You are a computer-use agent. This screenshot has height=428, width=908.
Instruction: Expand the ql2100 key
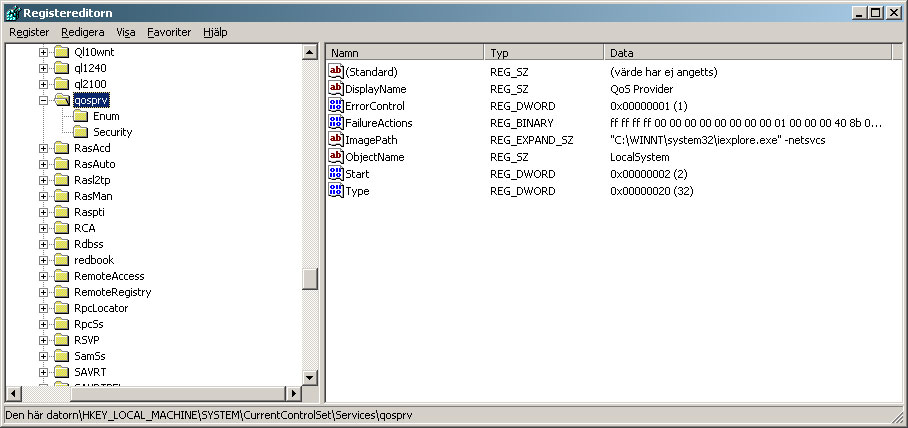tap(43, 84)
